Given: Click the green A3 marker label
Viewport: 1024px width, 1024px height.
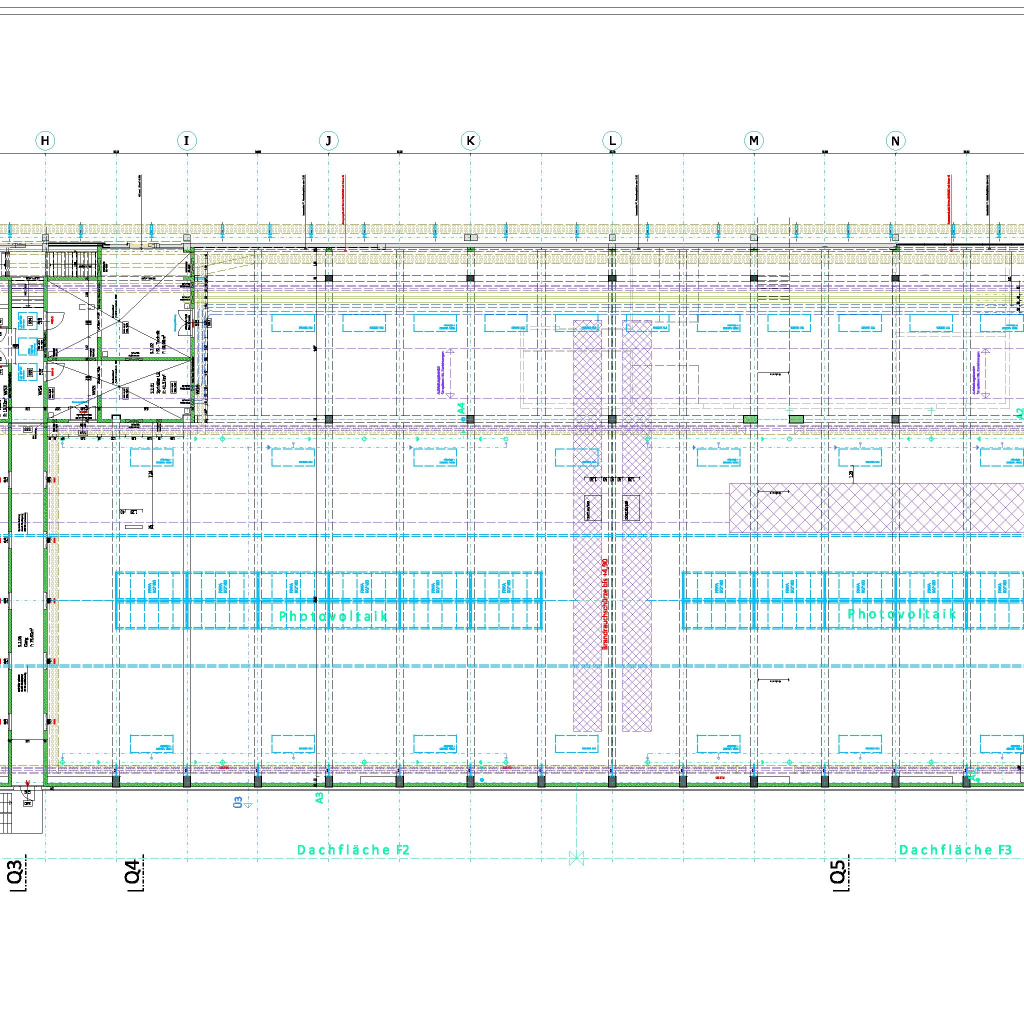Looking at the screenshot, I should click(319, 798).
